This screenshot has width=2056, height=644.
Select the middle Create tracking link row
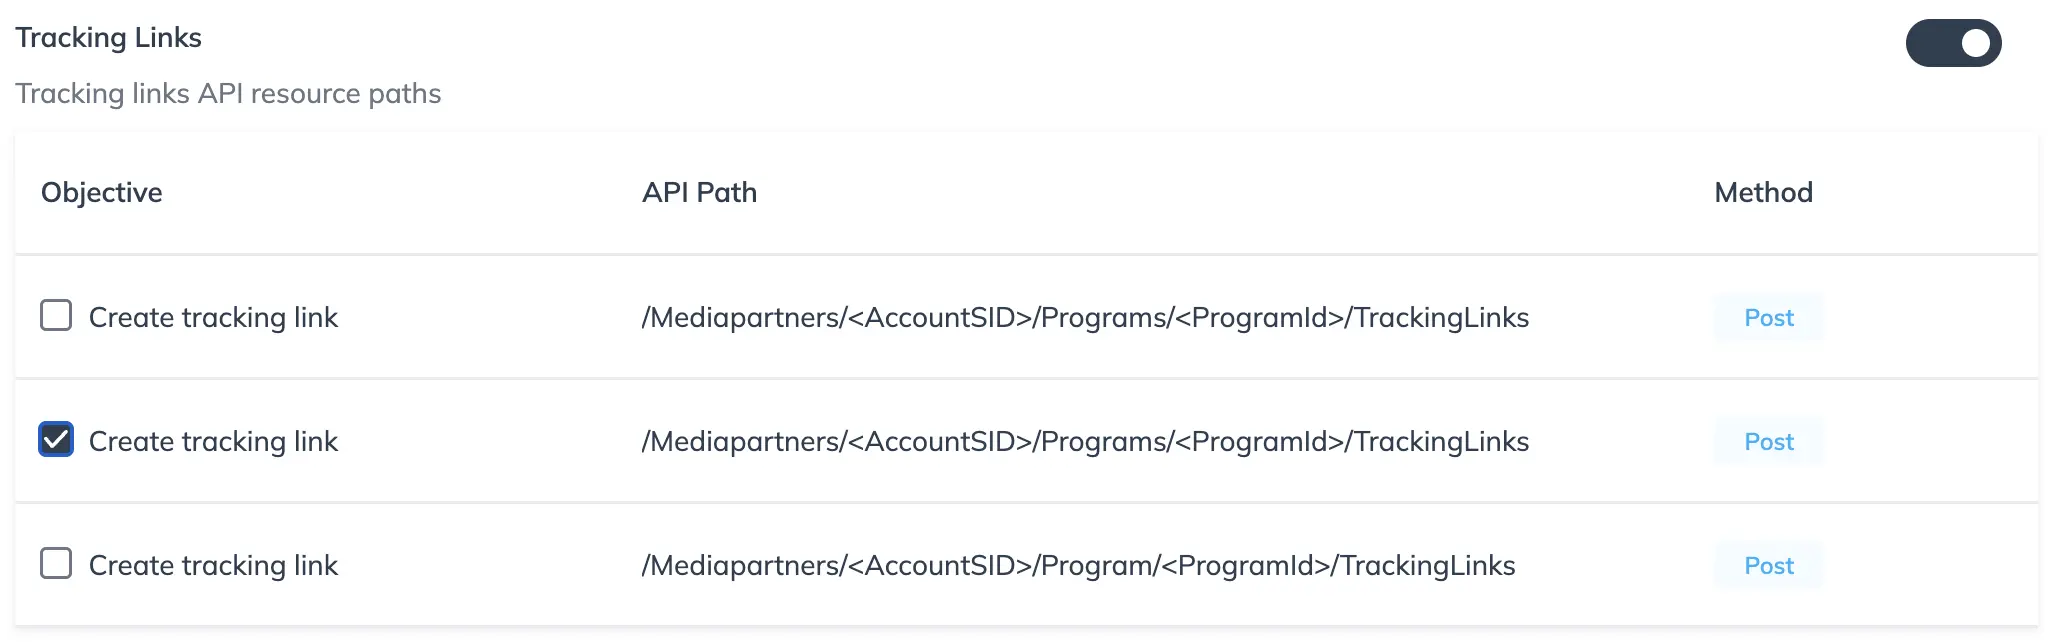coord(214,441)
